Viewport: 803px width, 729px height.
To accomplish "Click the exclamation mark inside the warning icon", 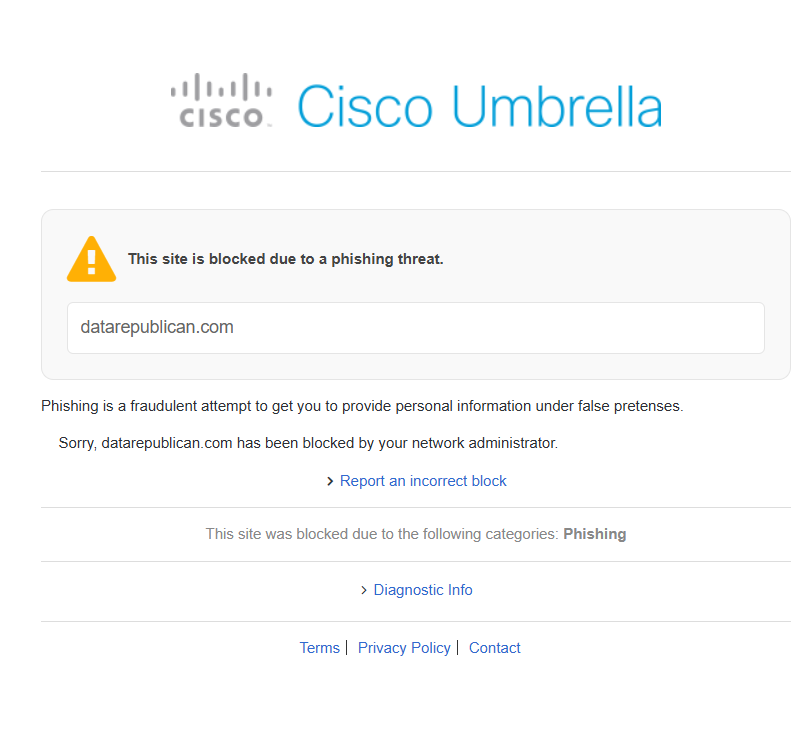I will pos(92,262).
